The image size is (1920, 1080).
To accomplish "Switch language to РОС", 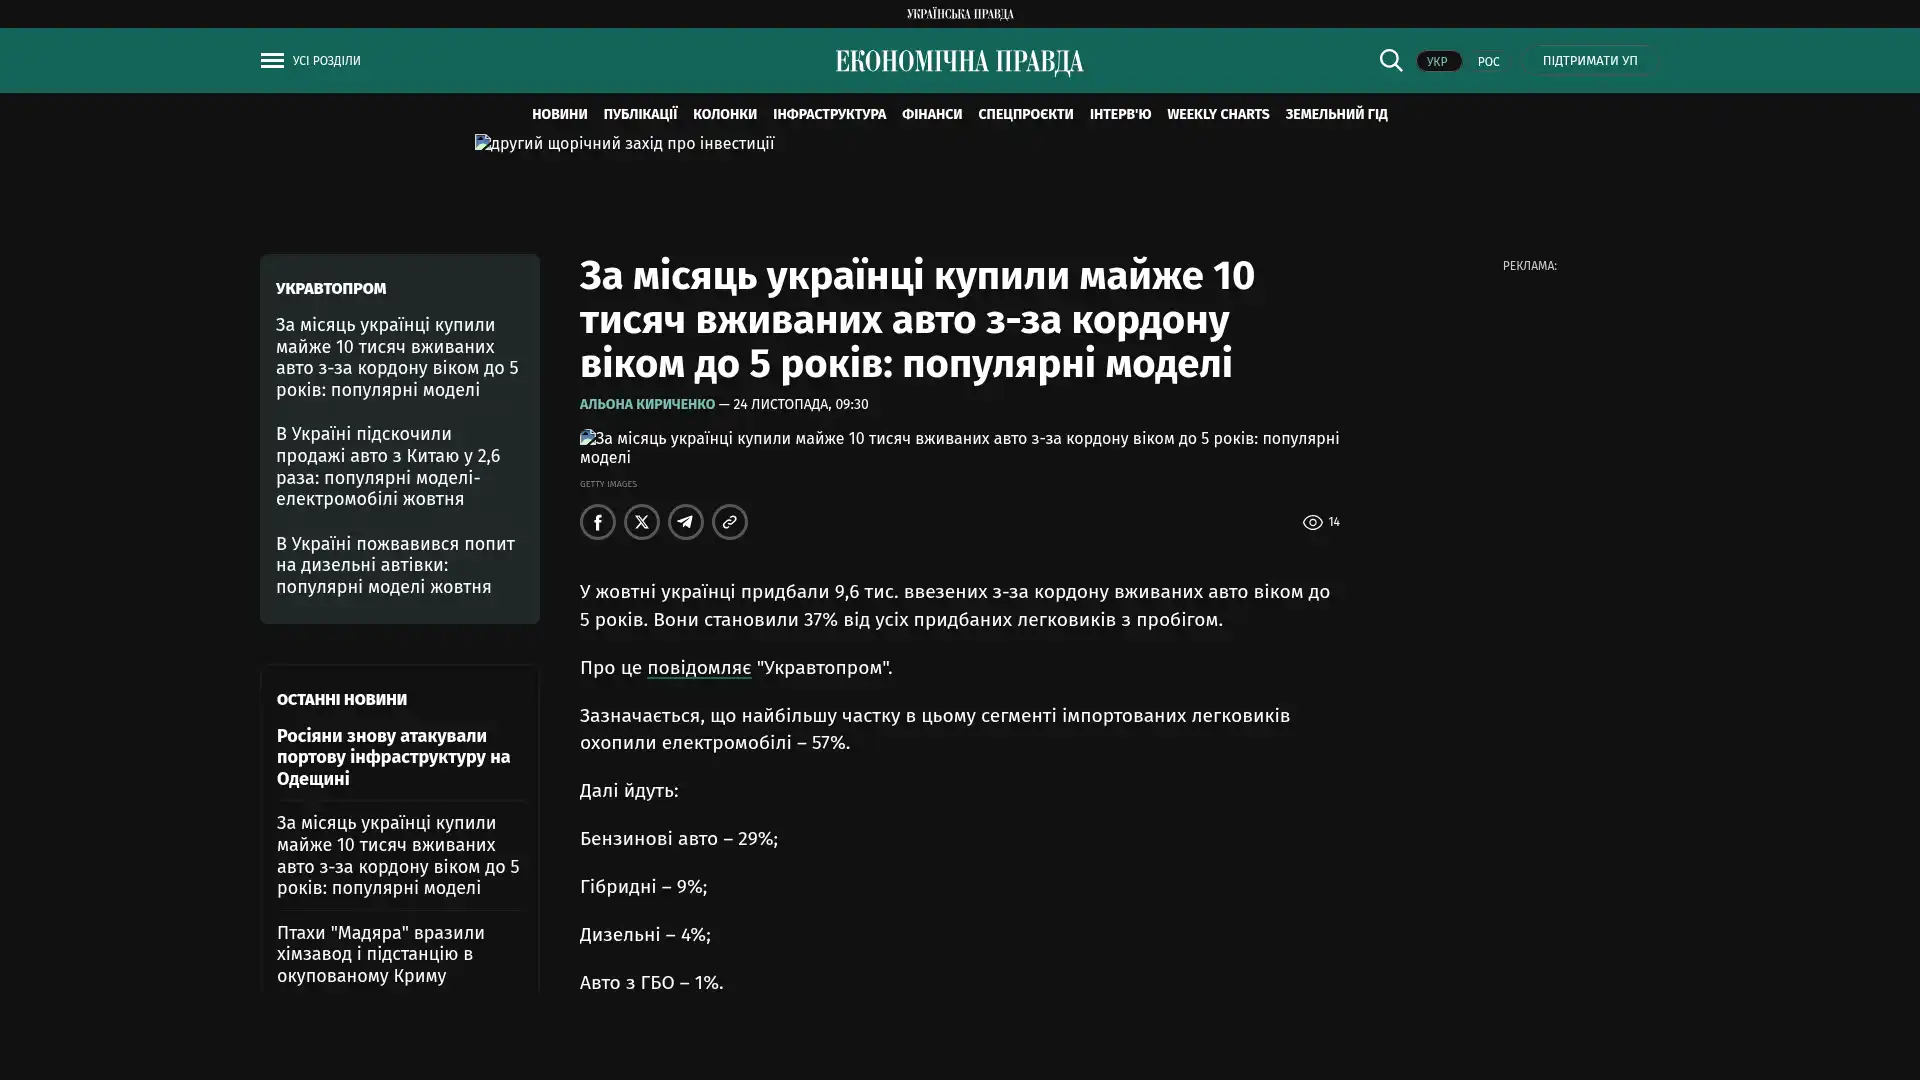I will click(1488, 61).
